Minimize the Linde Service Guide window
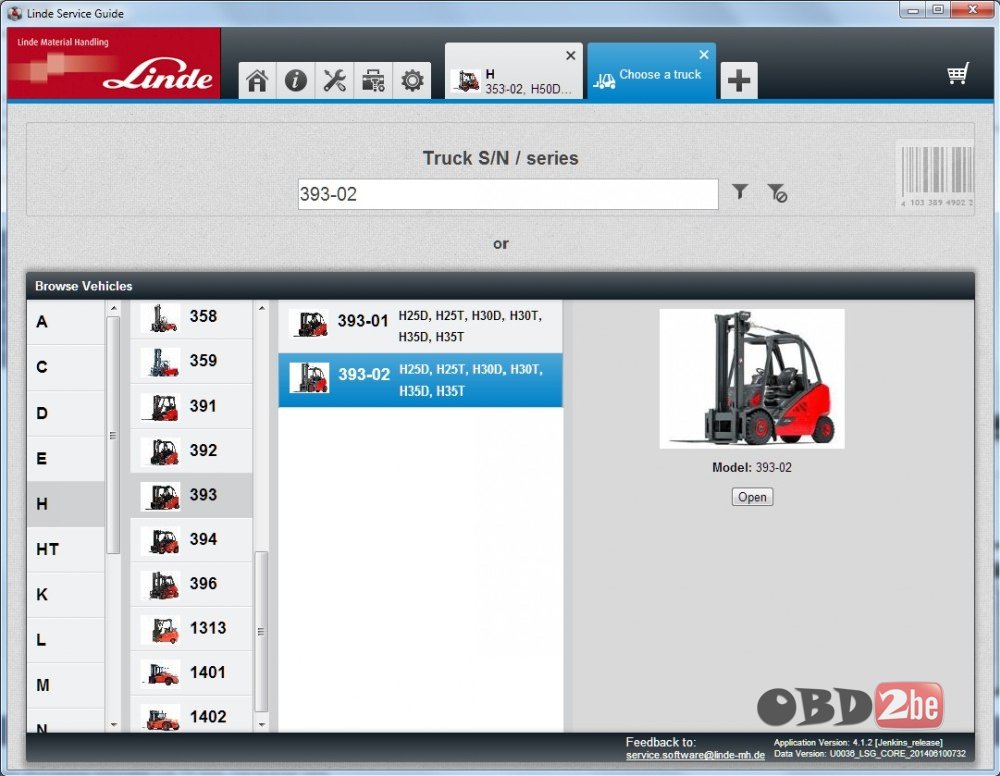Viewport: 1000px width, 776px height. pos(913,10)
